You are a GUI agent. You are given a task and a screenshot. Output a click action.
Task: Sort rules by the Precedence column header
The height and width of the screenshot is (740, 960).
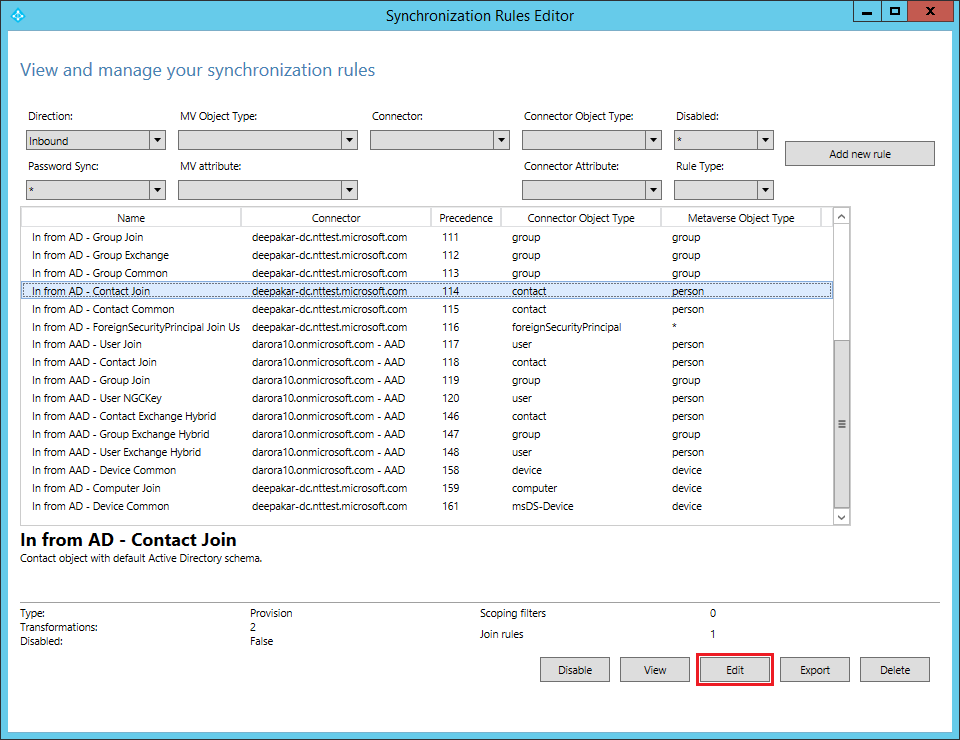(466, 217)
